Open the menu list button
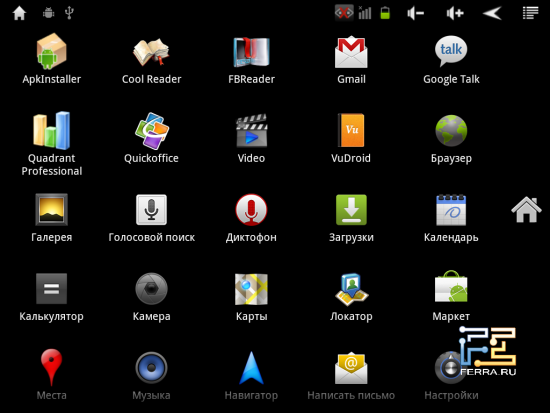 (530, 13)
